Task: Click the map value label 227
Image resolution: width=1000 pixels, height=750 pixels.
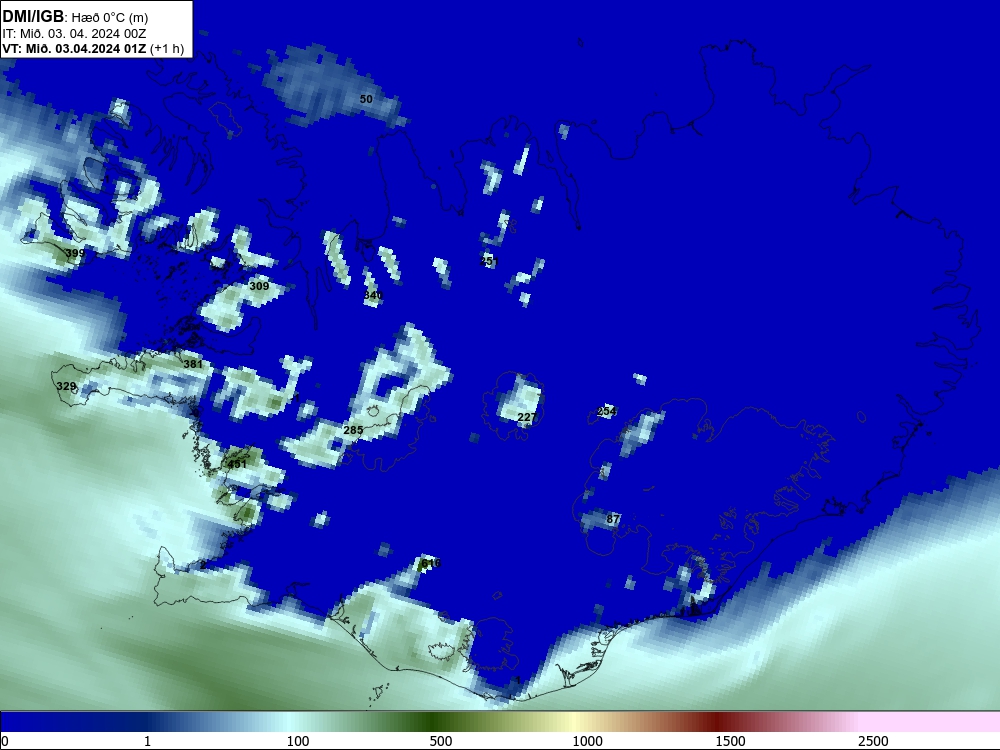Action: point(527,417)
